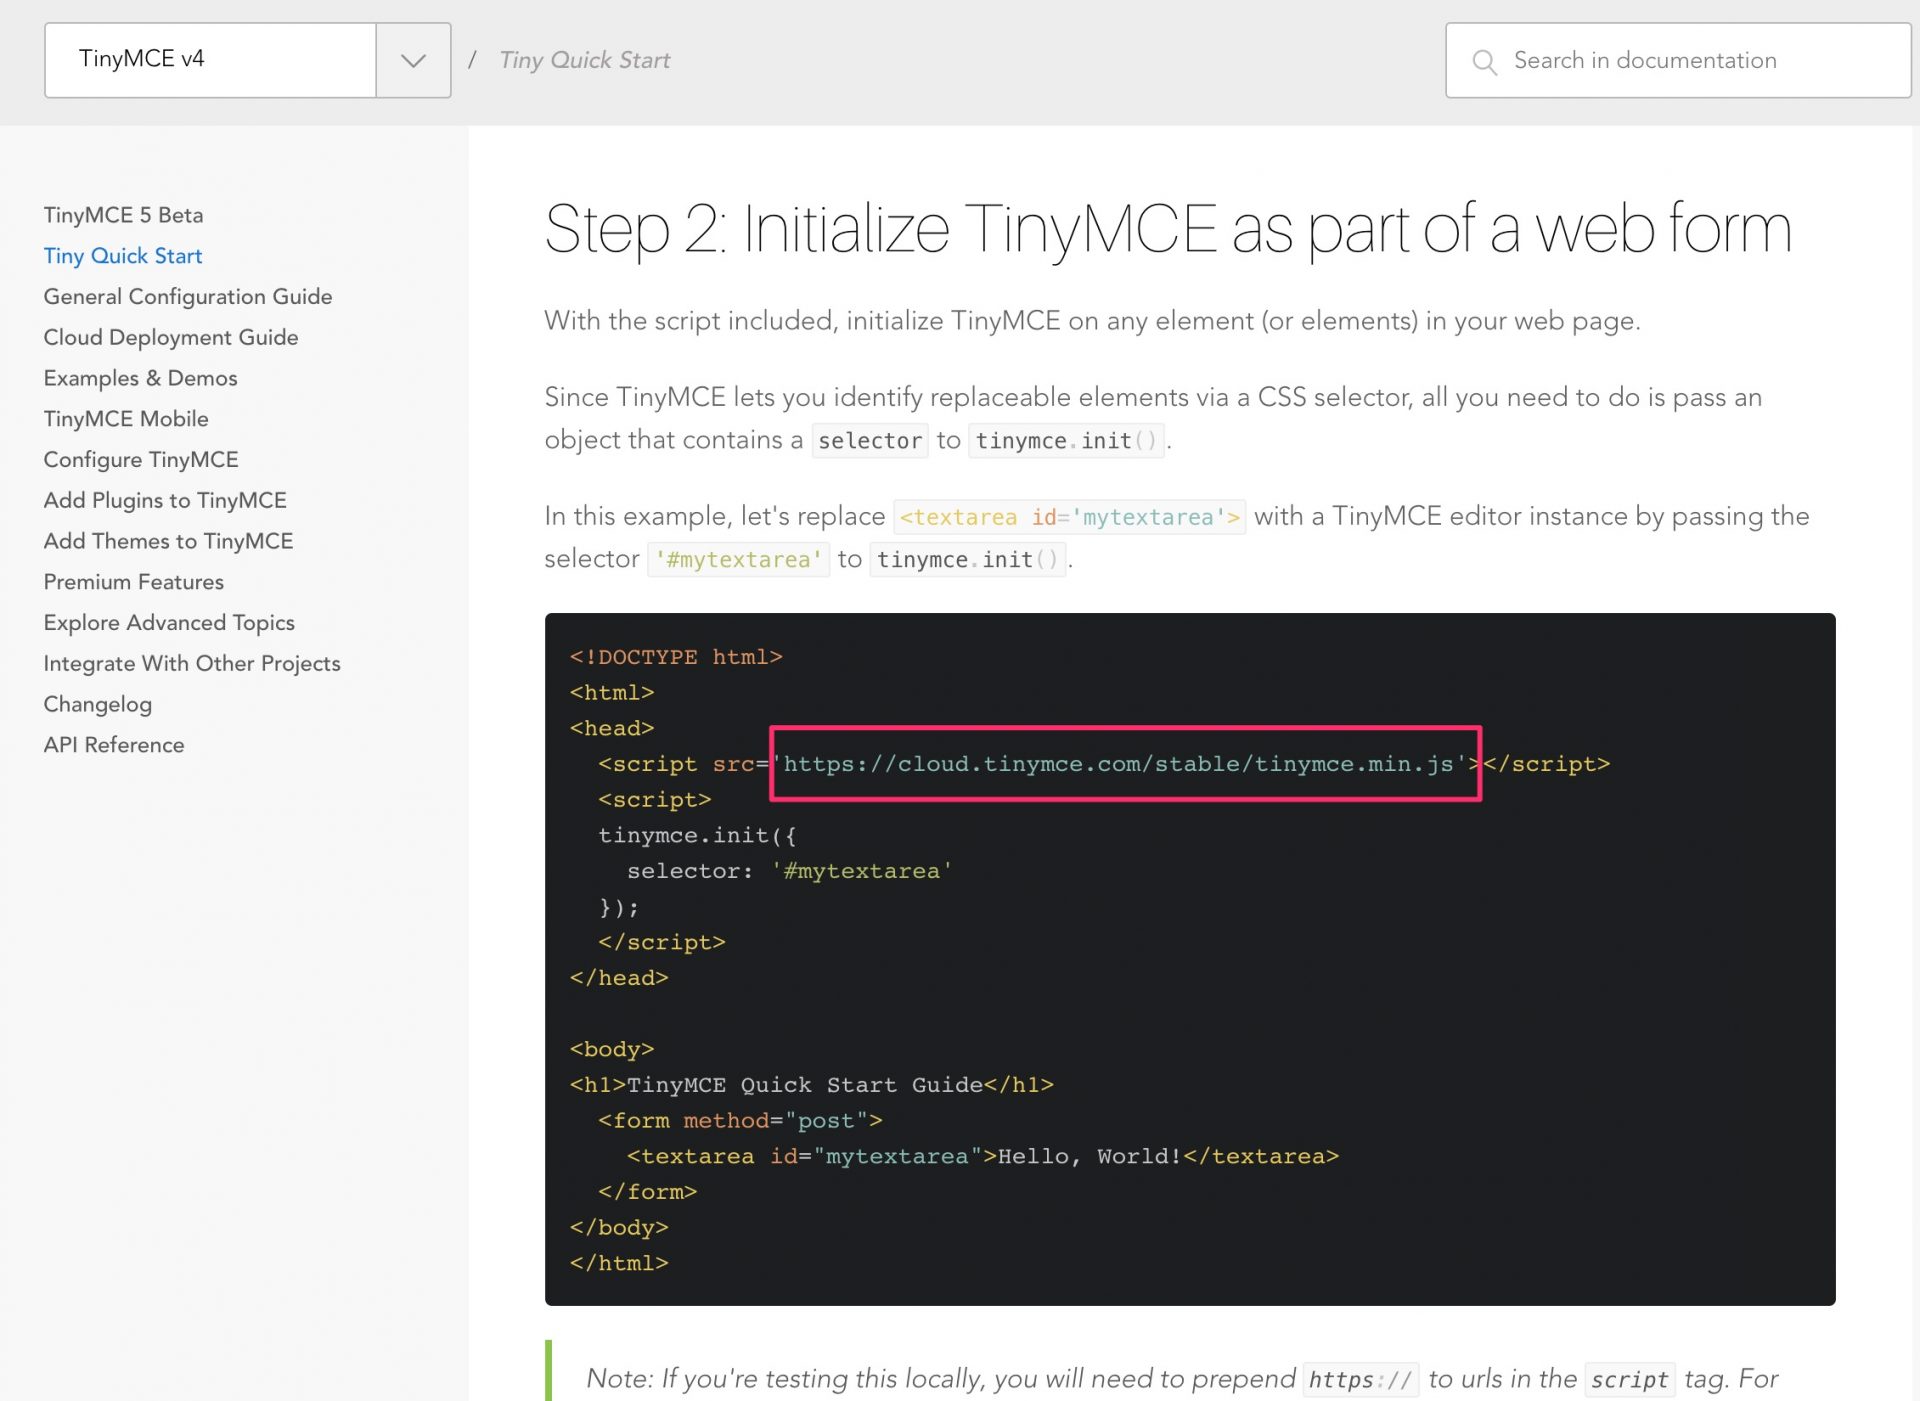This screenshot has width=1920, height=1401.
Task: Open the TinyMCE 5 Beta page
Action: [x=123, y=214]
